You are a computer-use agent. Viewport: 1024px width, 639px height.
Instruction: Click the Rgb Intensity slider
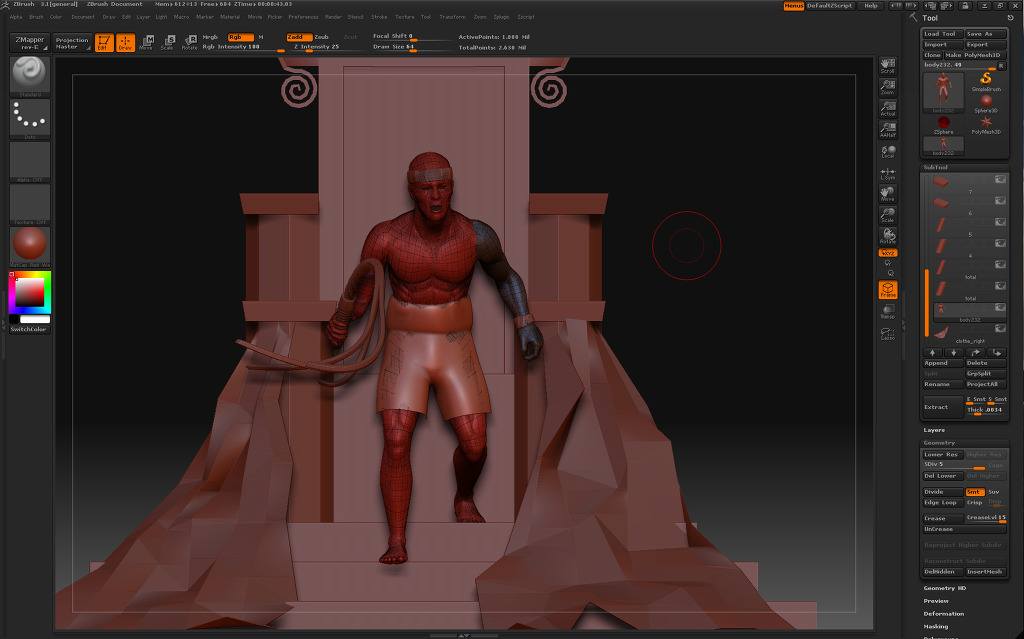[232, 47]
